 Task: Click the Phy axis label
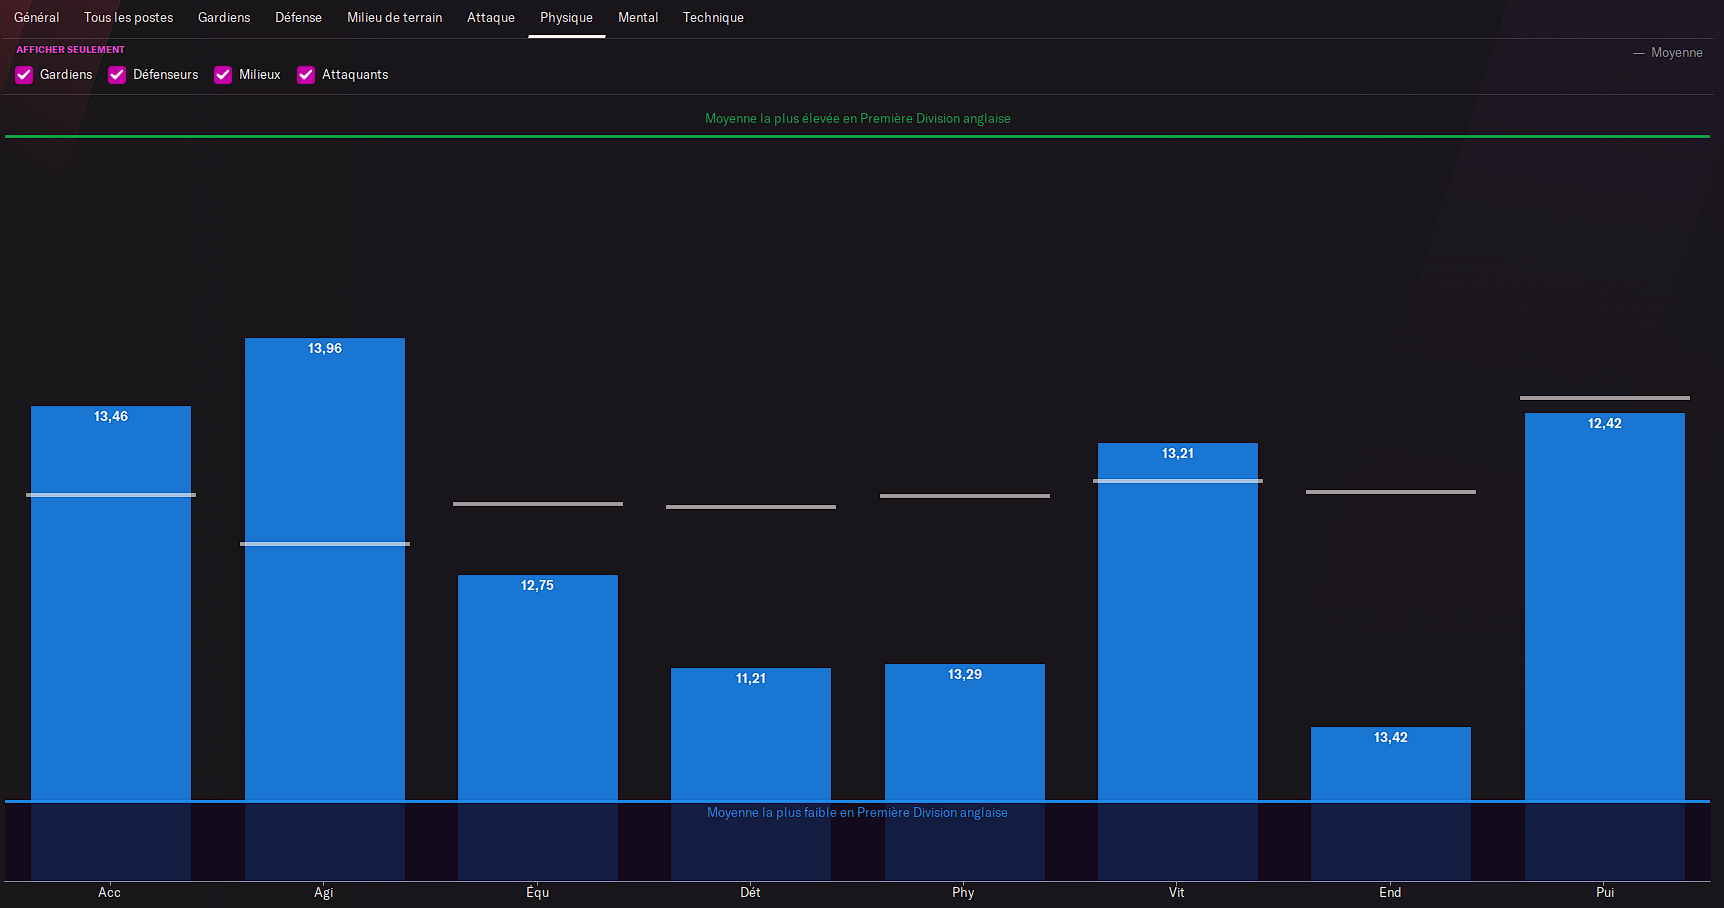tap(964, 893)
